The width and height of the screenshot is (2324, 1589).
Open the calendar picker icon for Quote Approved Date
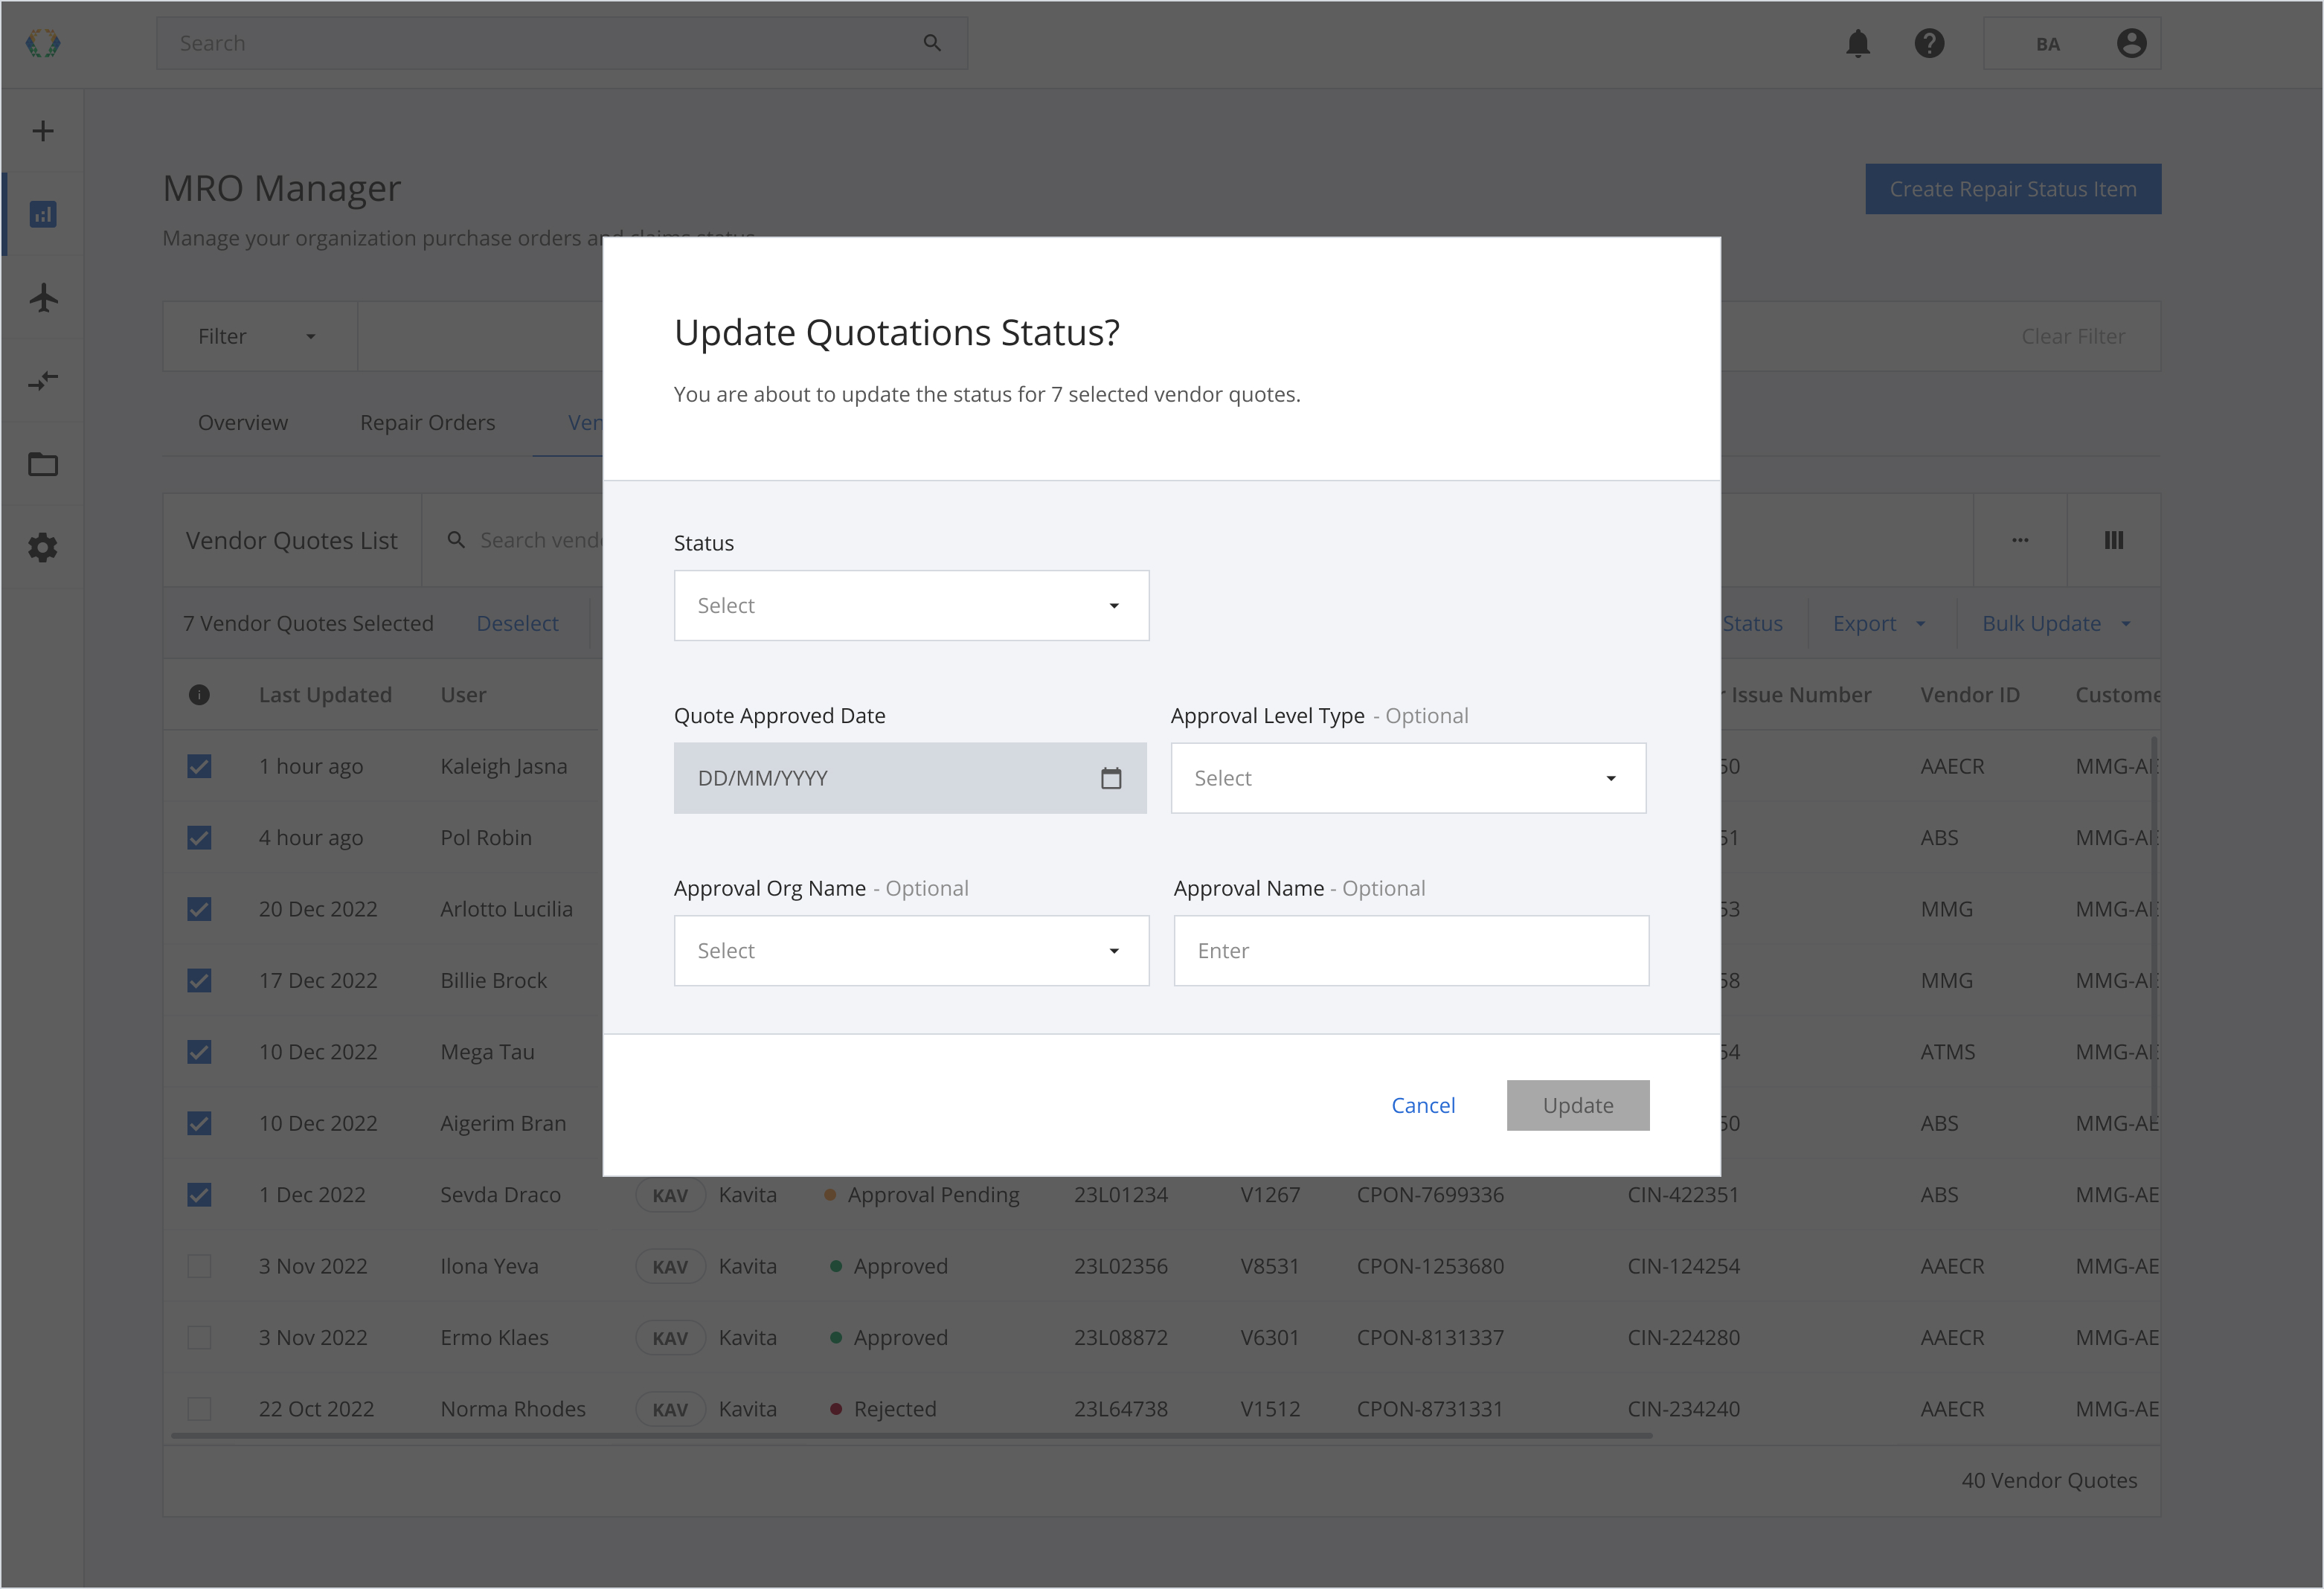(1111, 778)
